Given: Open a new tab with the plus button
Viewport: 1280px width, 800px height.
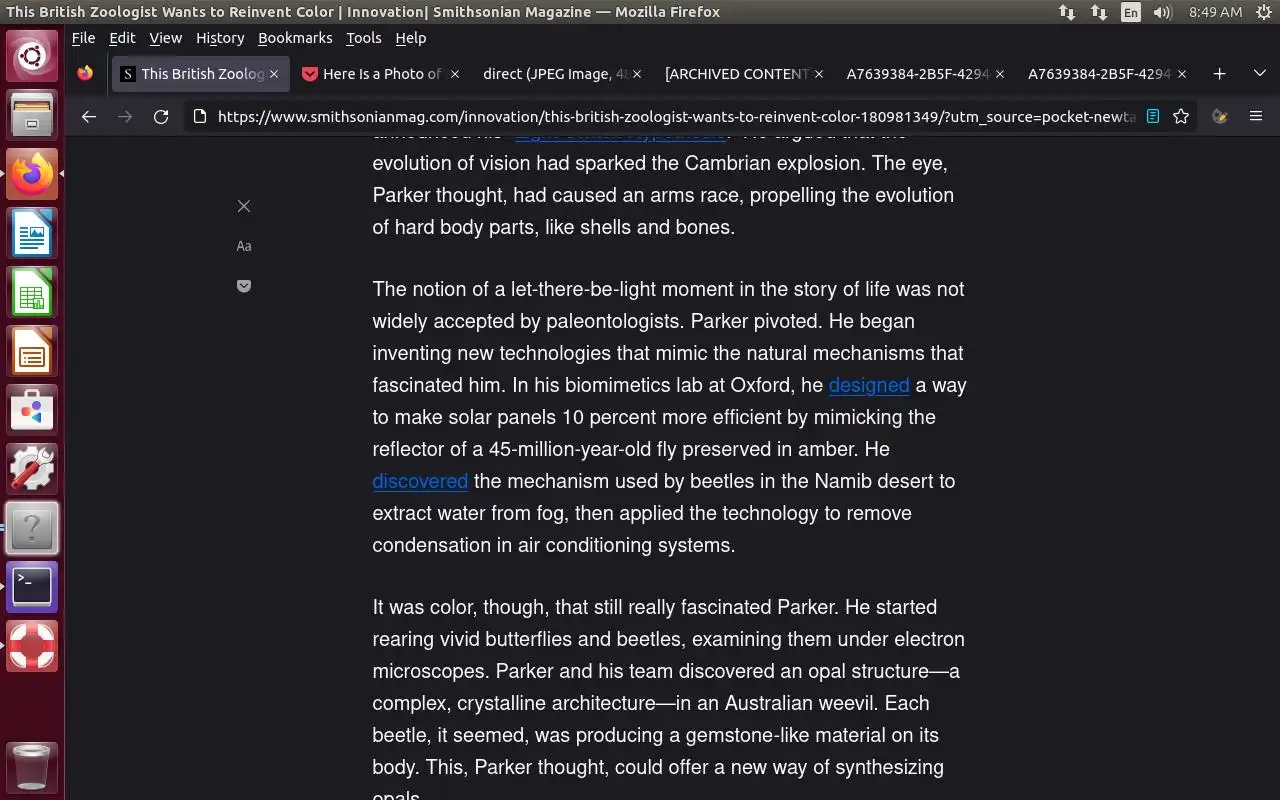Looking at the screenshot, I should [x=1219, y=73].
